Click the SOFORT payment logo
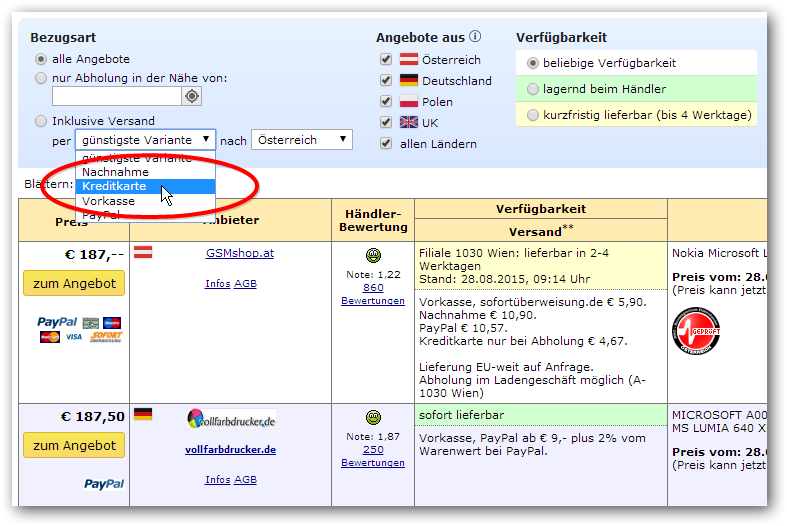The image size is (787, 526). pyautogui.click(x=106, y=337)
